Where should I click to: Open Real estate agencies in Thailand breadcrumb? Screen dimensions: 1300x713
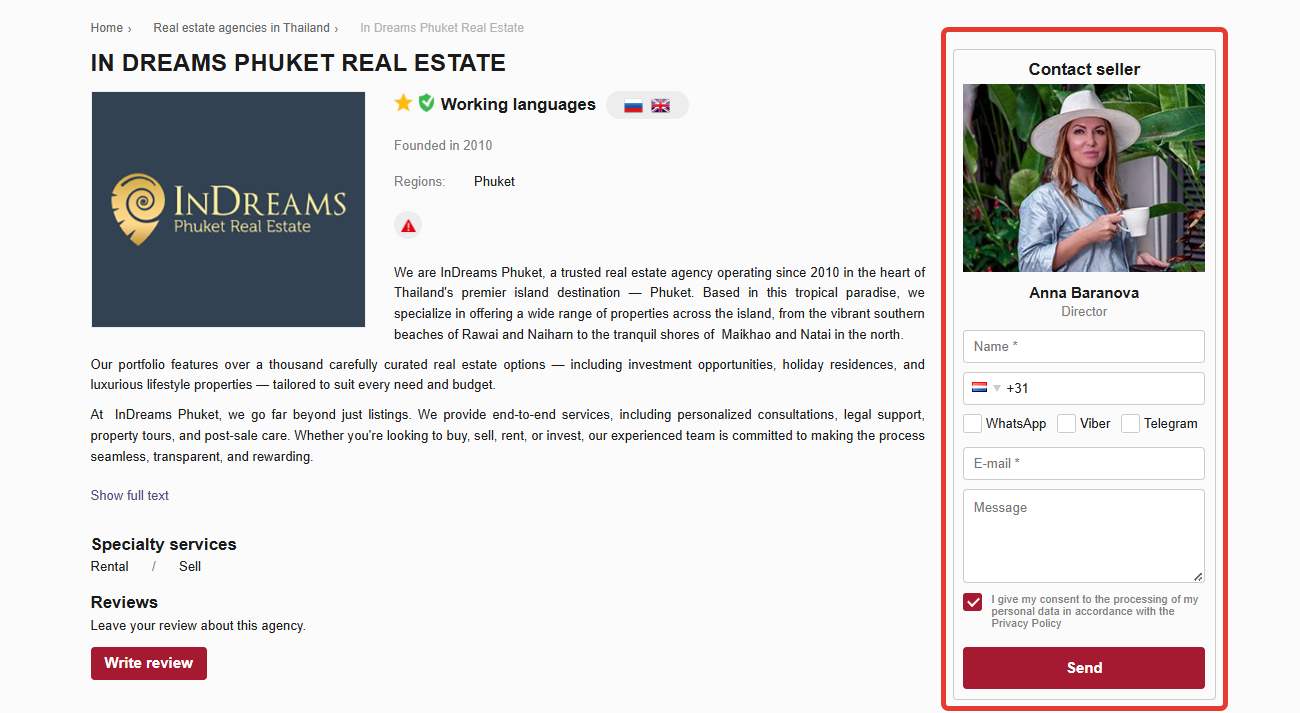(x=241, y=28)
